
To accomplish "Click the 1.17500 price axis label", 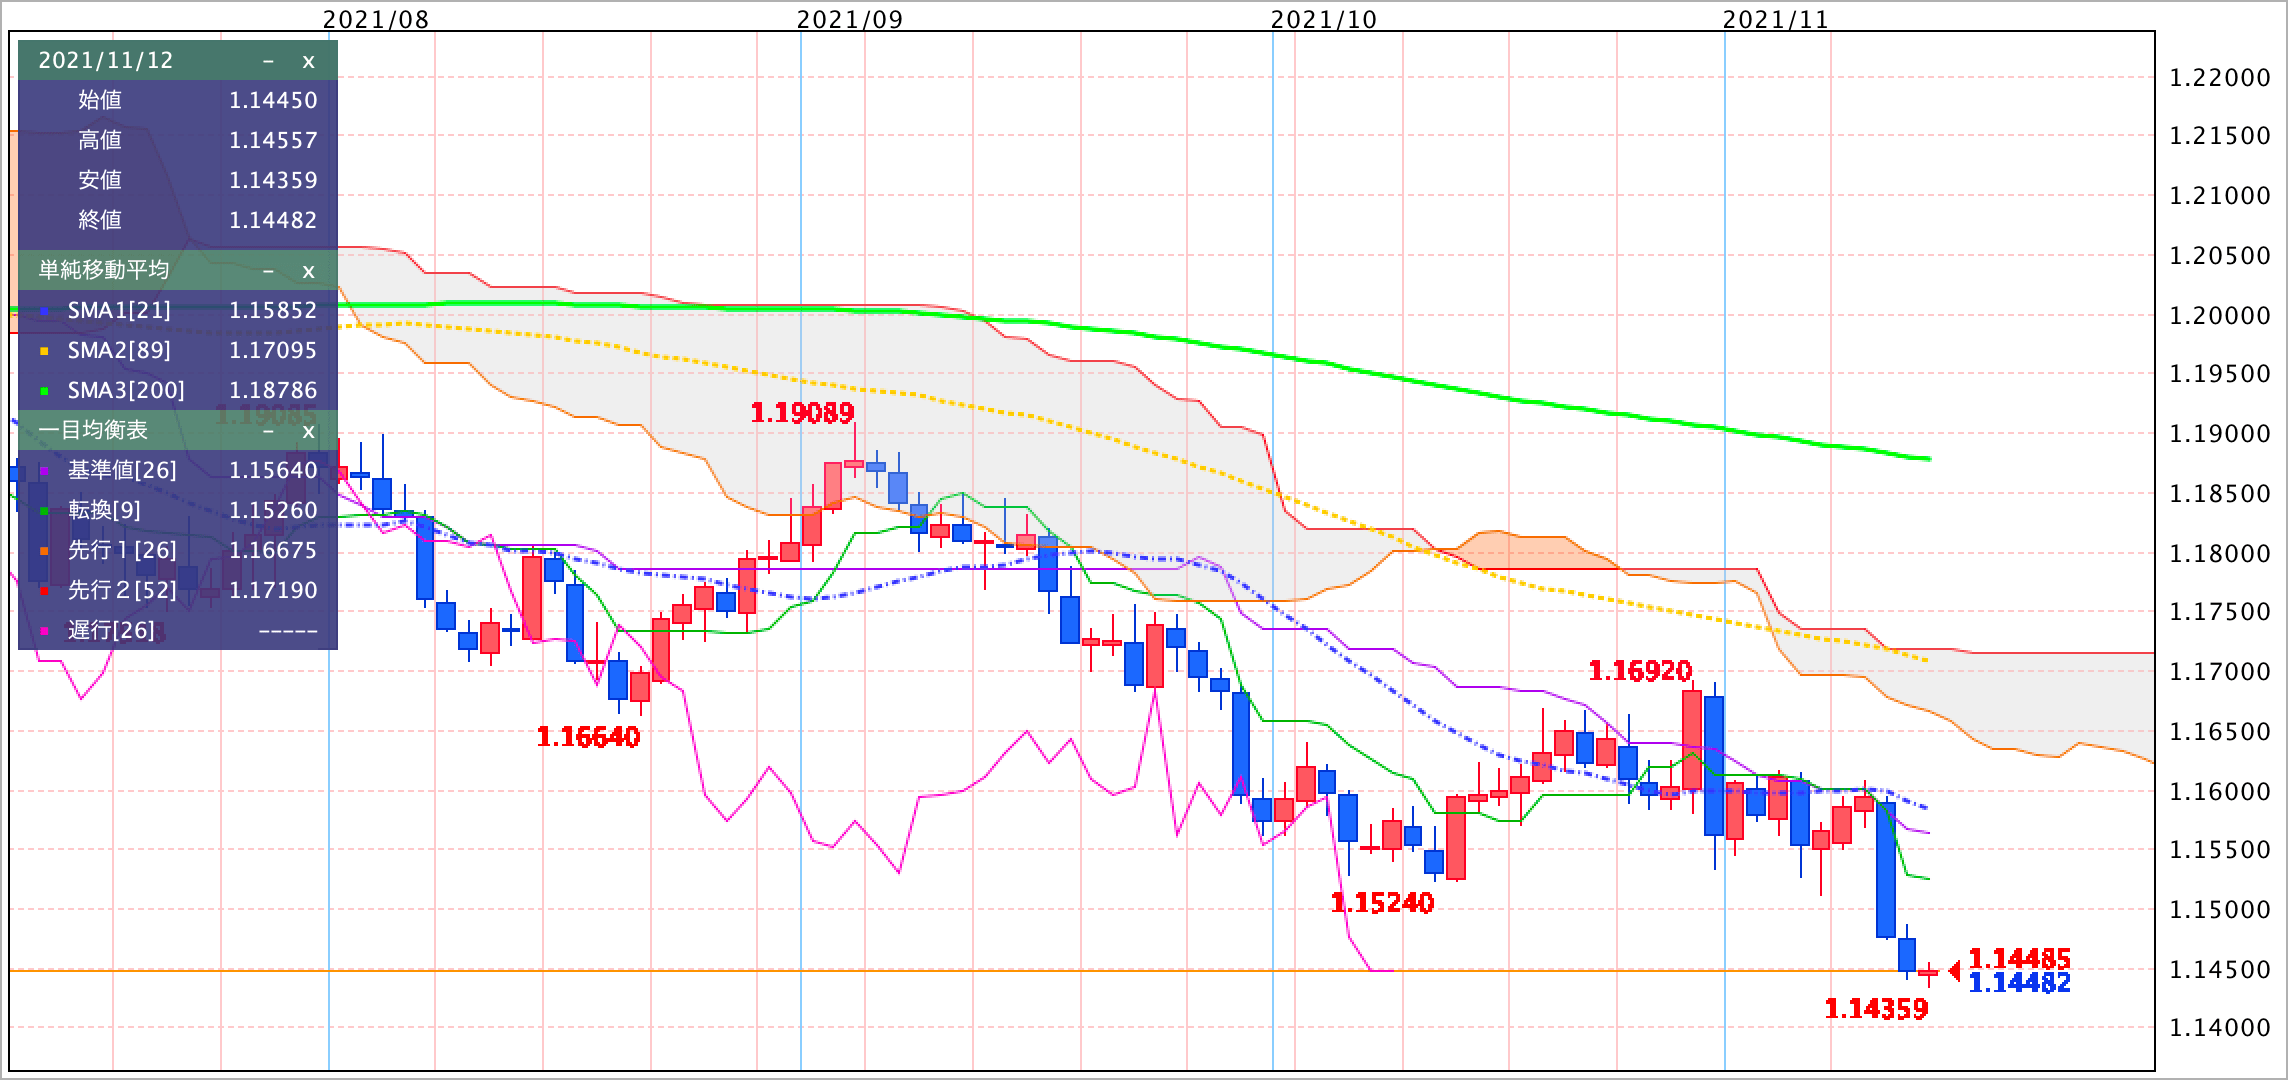I will [x=2220, y=612].
